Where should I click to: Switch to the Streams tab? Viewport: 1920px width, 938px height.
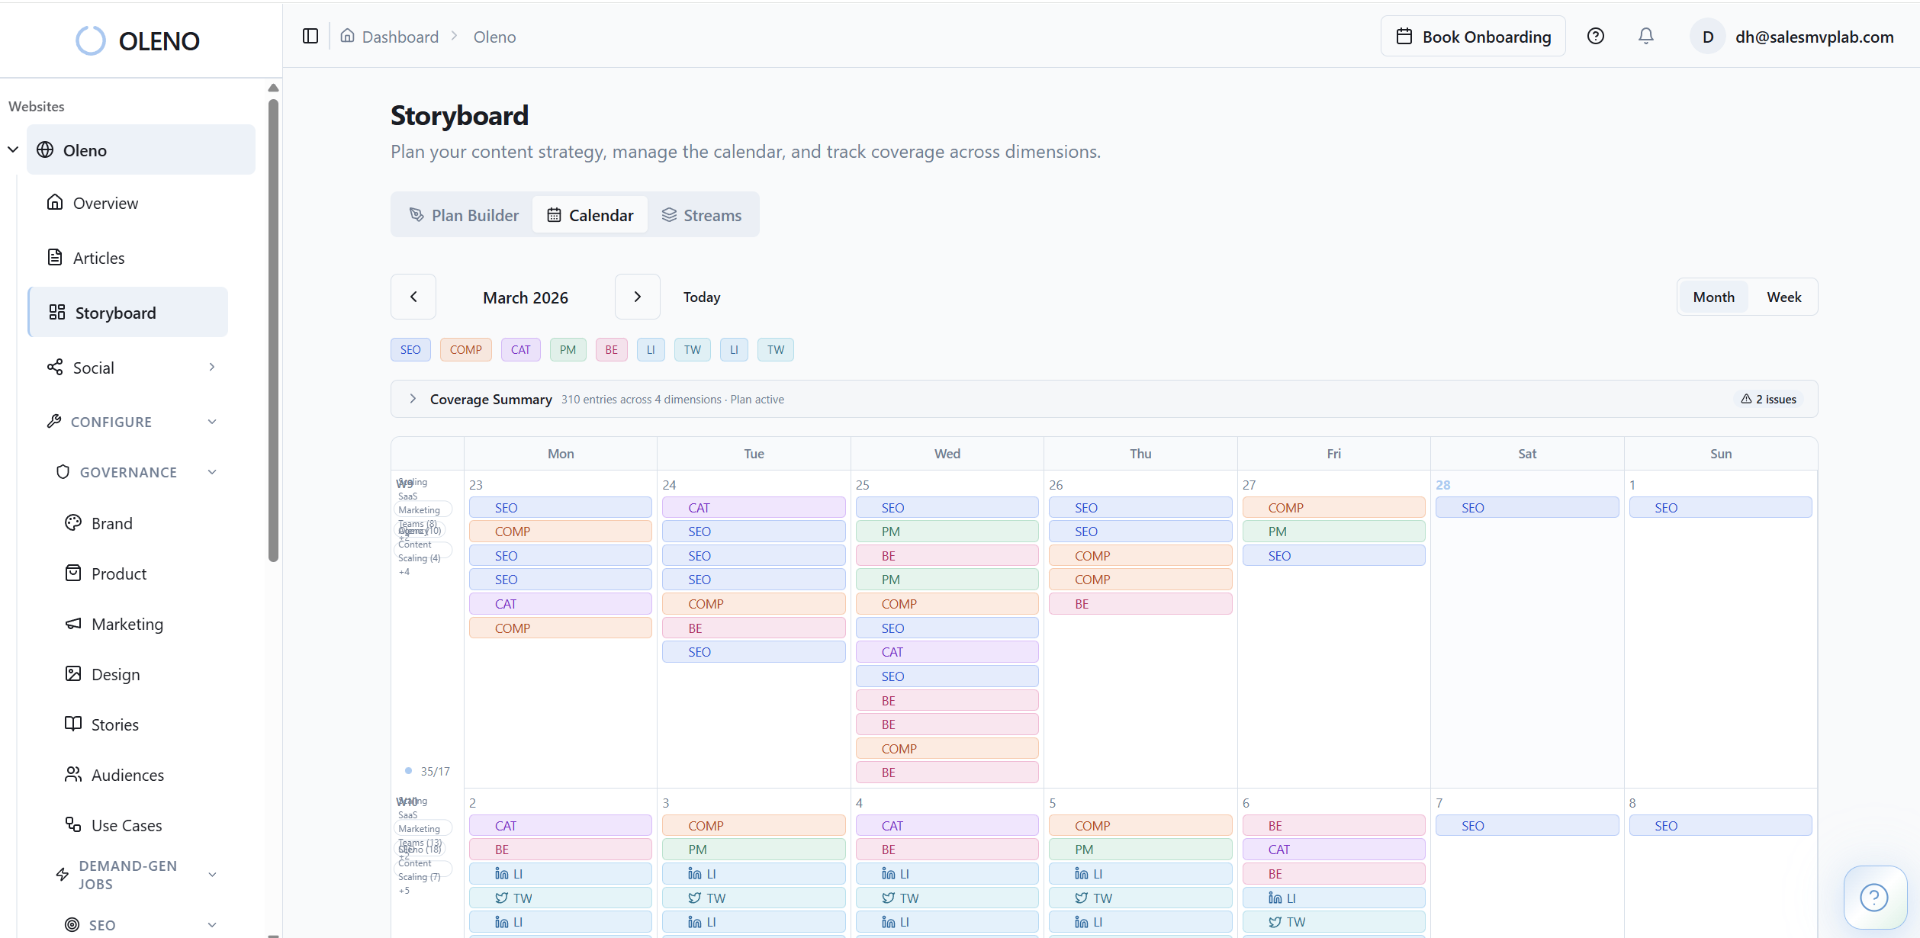(702, 214)
